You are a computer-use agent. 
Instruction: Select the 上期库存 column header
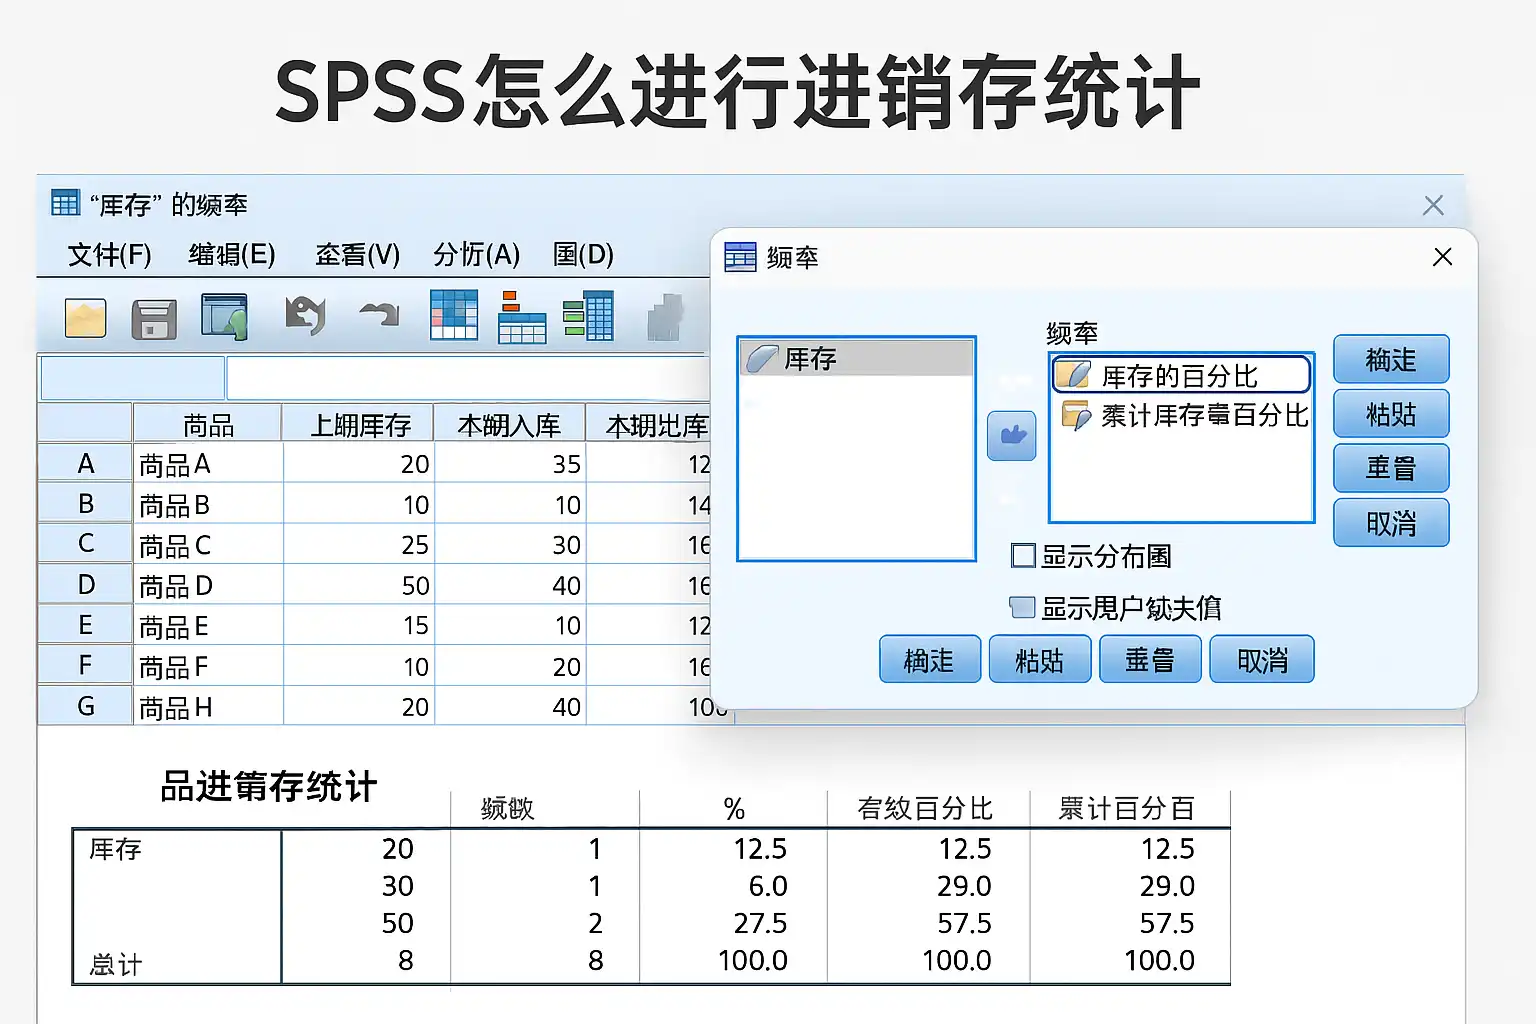coord(359,424)
